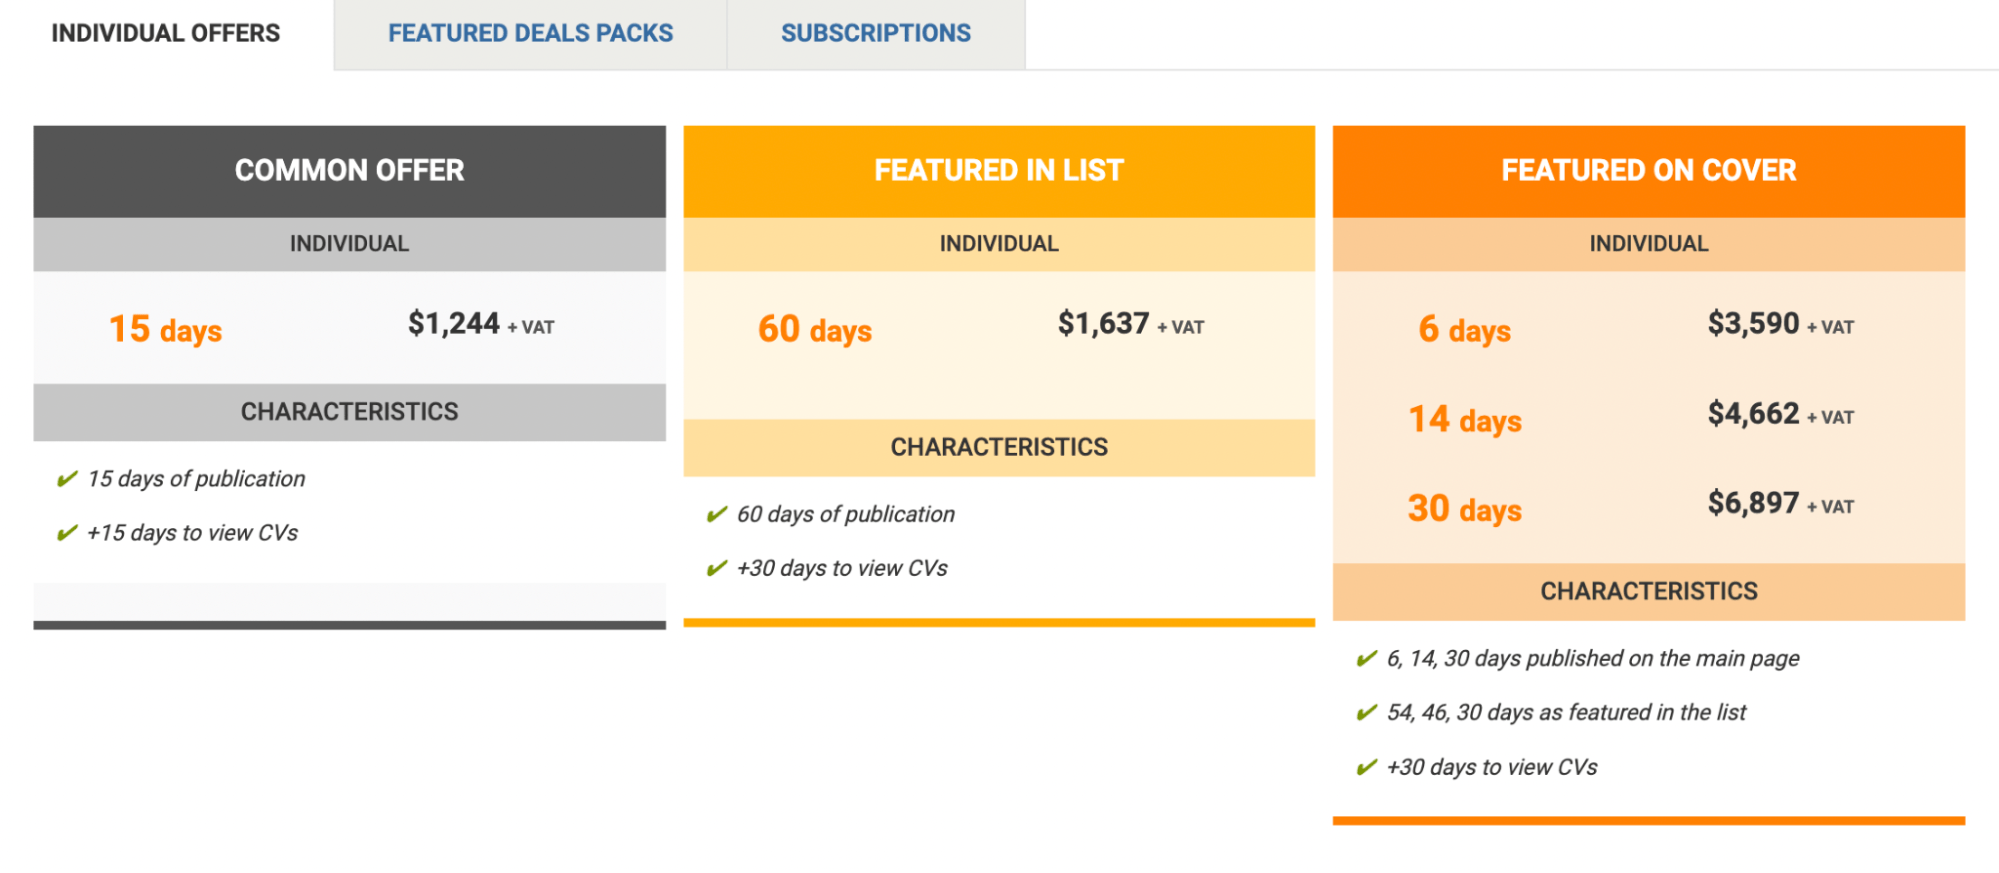Click checkmark beside 15 days of publication
Screen dimensions: 1999x873
point(67,479)
